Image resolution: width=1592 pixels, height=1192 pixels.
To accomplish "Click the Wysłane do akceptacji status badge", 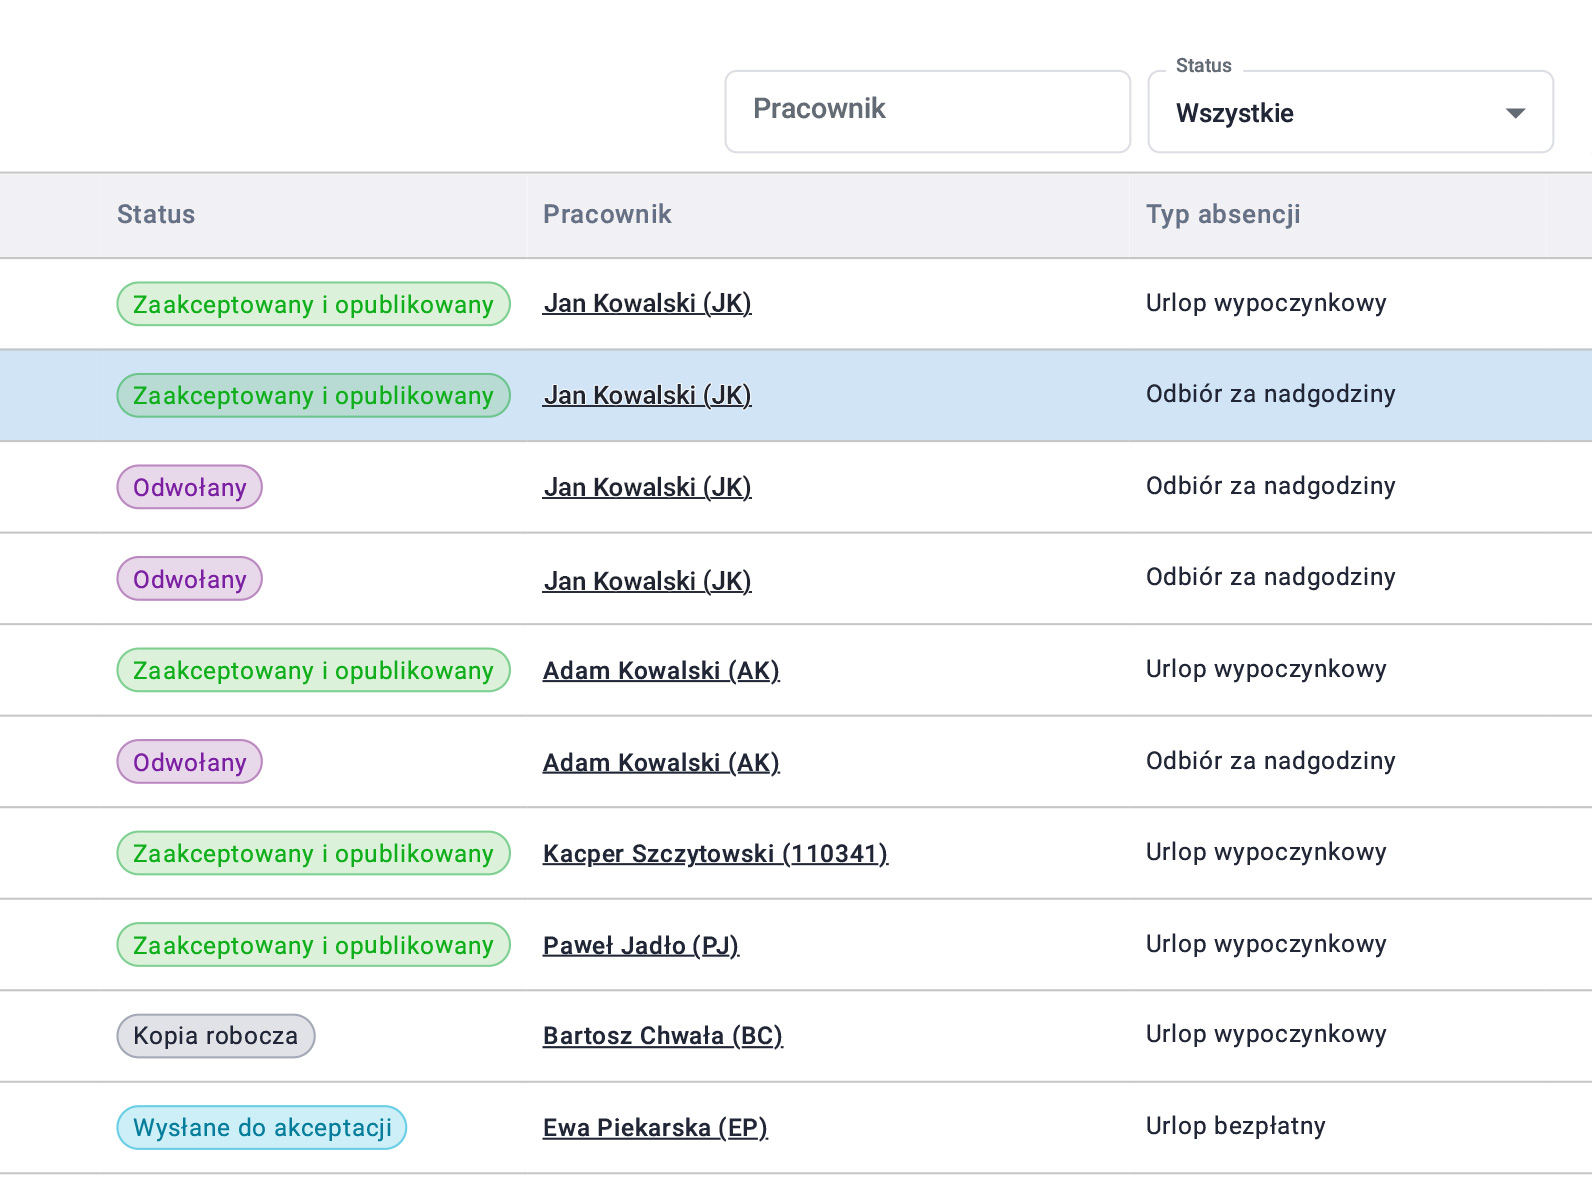I will (x=262, y=1127).
